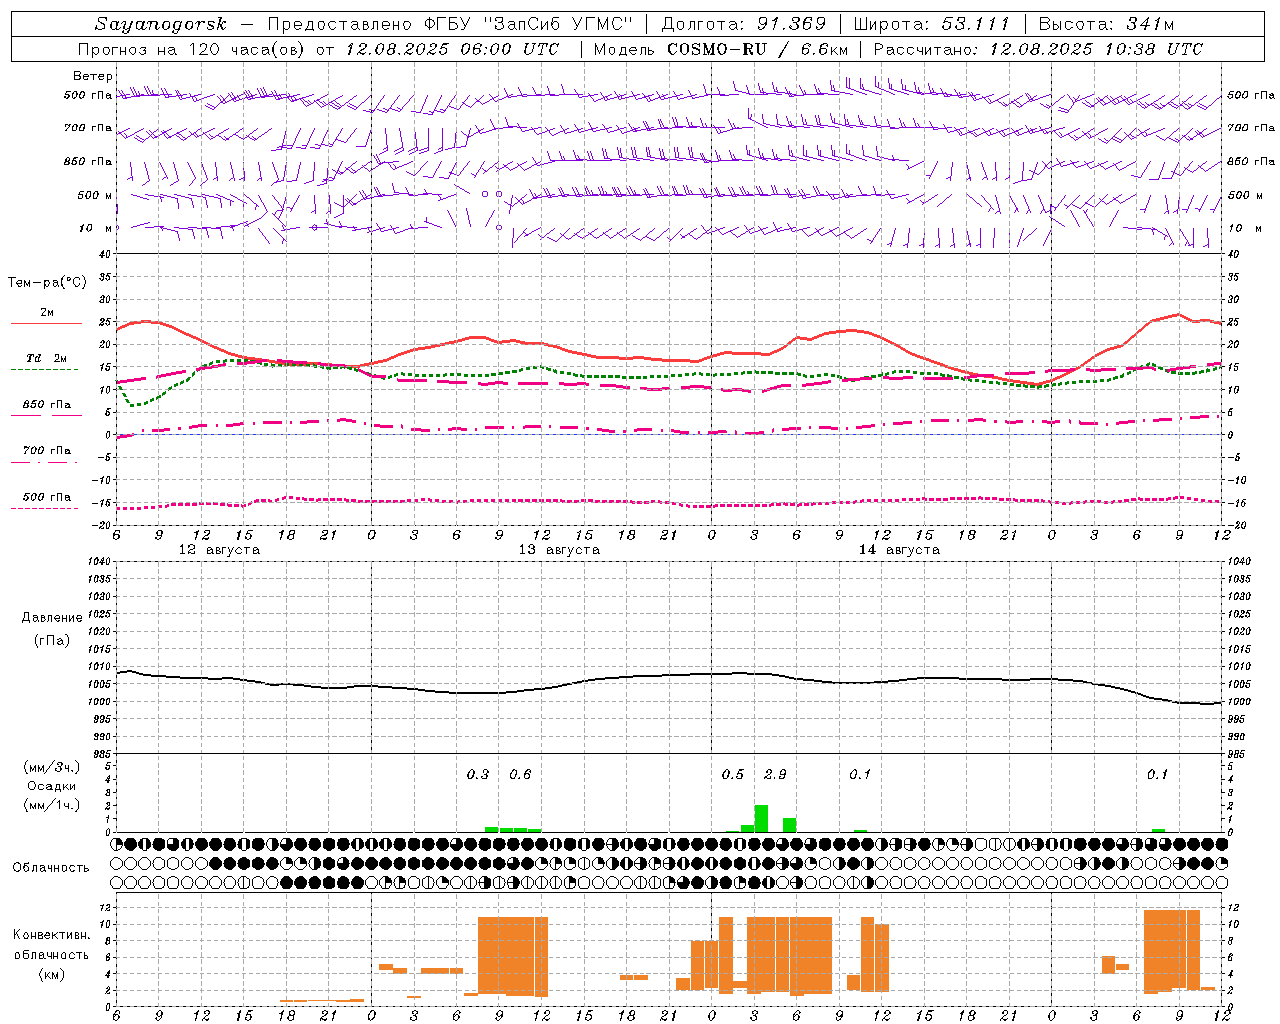Click the 0.6 precipitation total value
The height and width of the screenshot is (1024, 1280).
(520, 775)
